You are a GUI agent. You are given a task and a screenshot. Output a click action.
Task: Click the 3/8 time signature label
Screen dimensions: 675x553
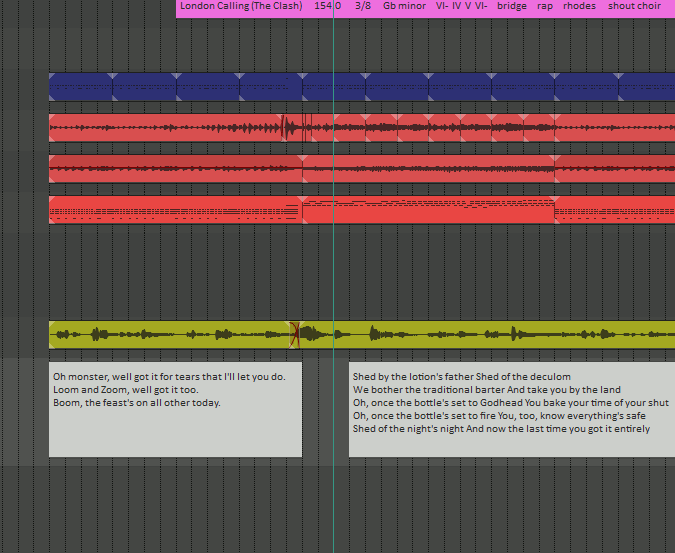pos(362,7)
